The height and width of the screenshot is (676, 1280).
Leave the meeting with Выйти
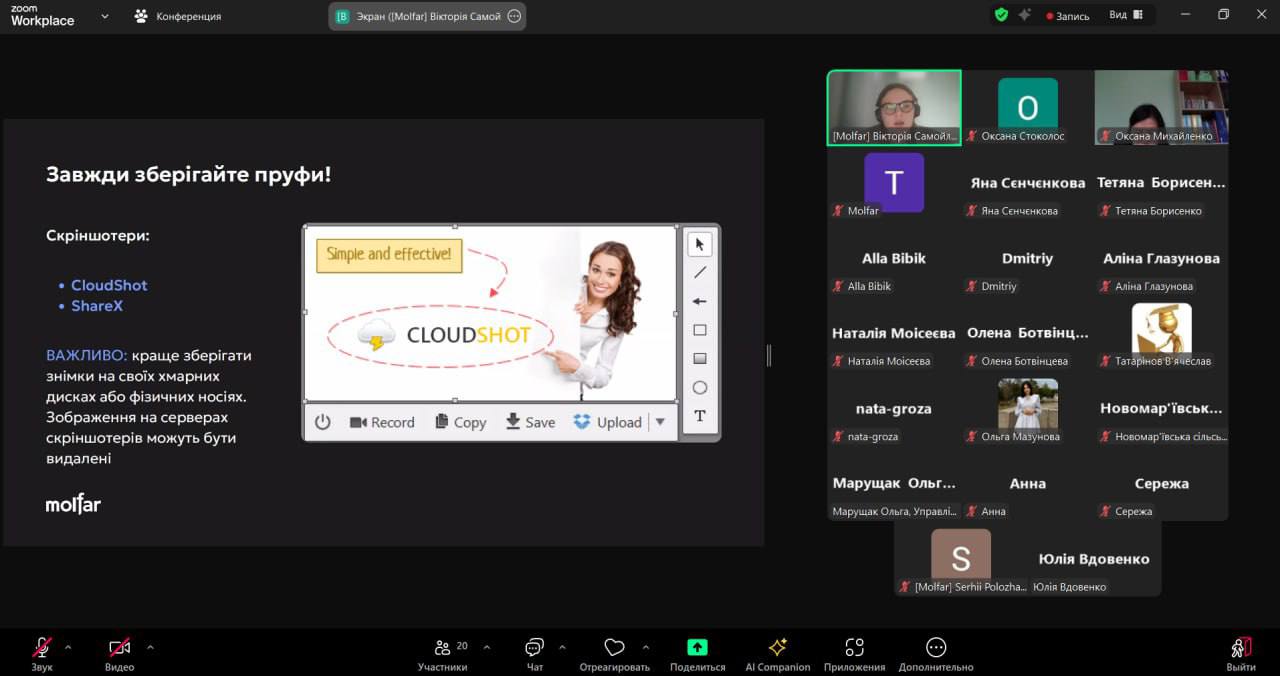[x=1241, y=654]
